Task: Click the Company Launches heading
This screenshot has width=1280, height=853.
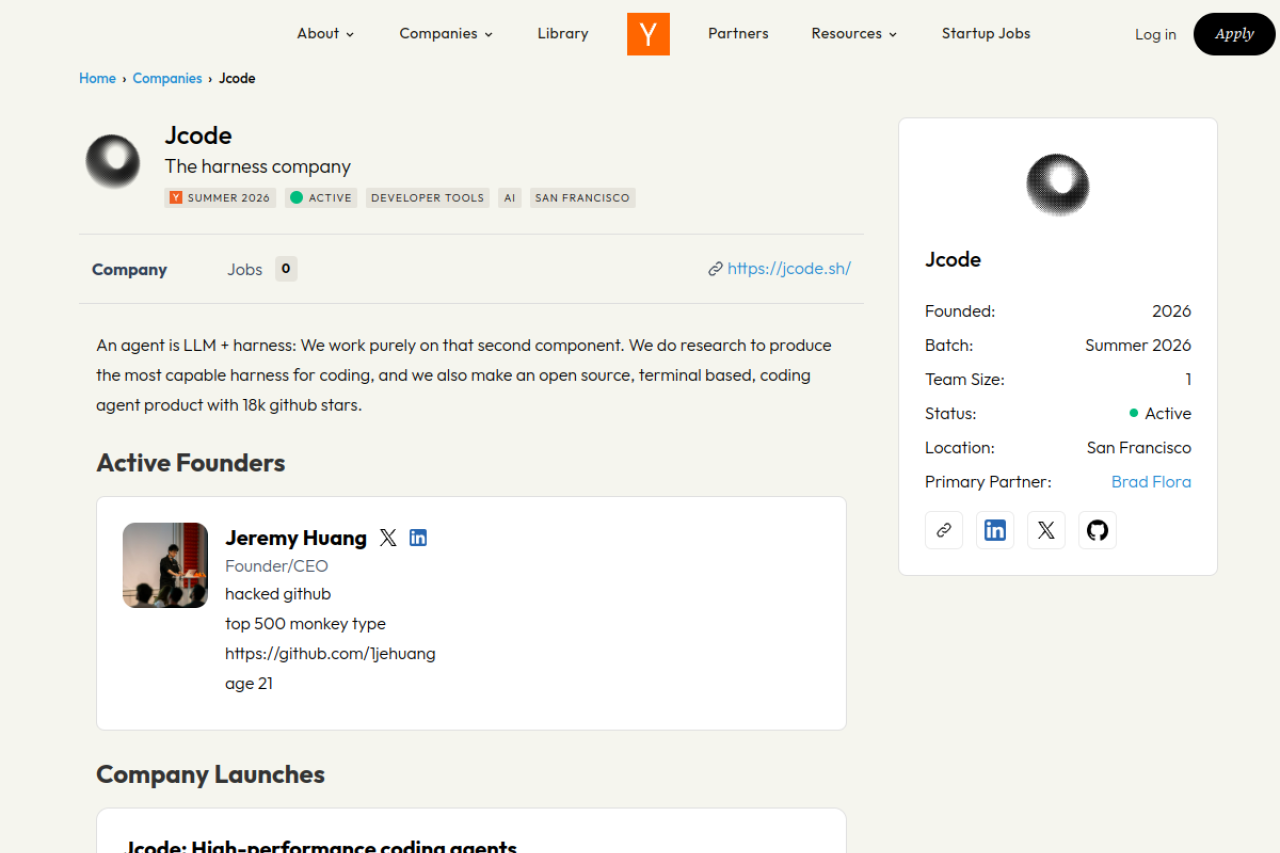Action: 211,775
